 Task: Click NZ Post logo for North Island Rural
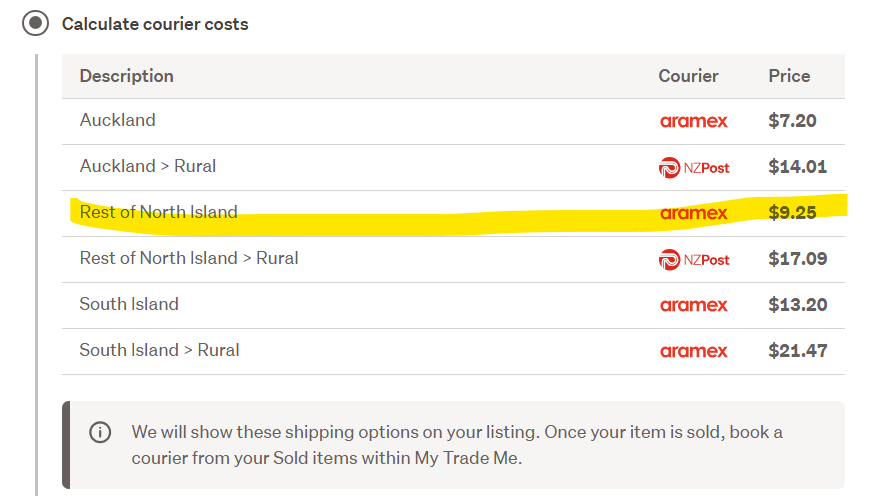pos(694,259)
